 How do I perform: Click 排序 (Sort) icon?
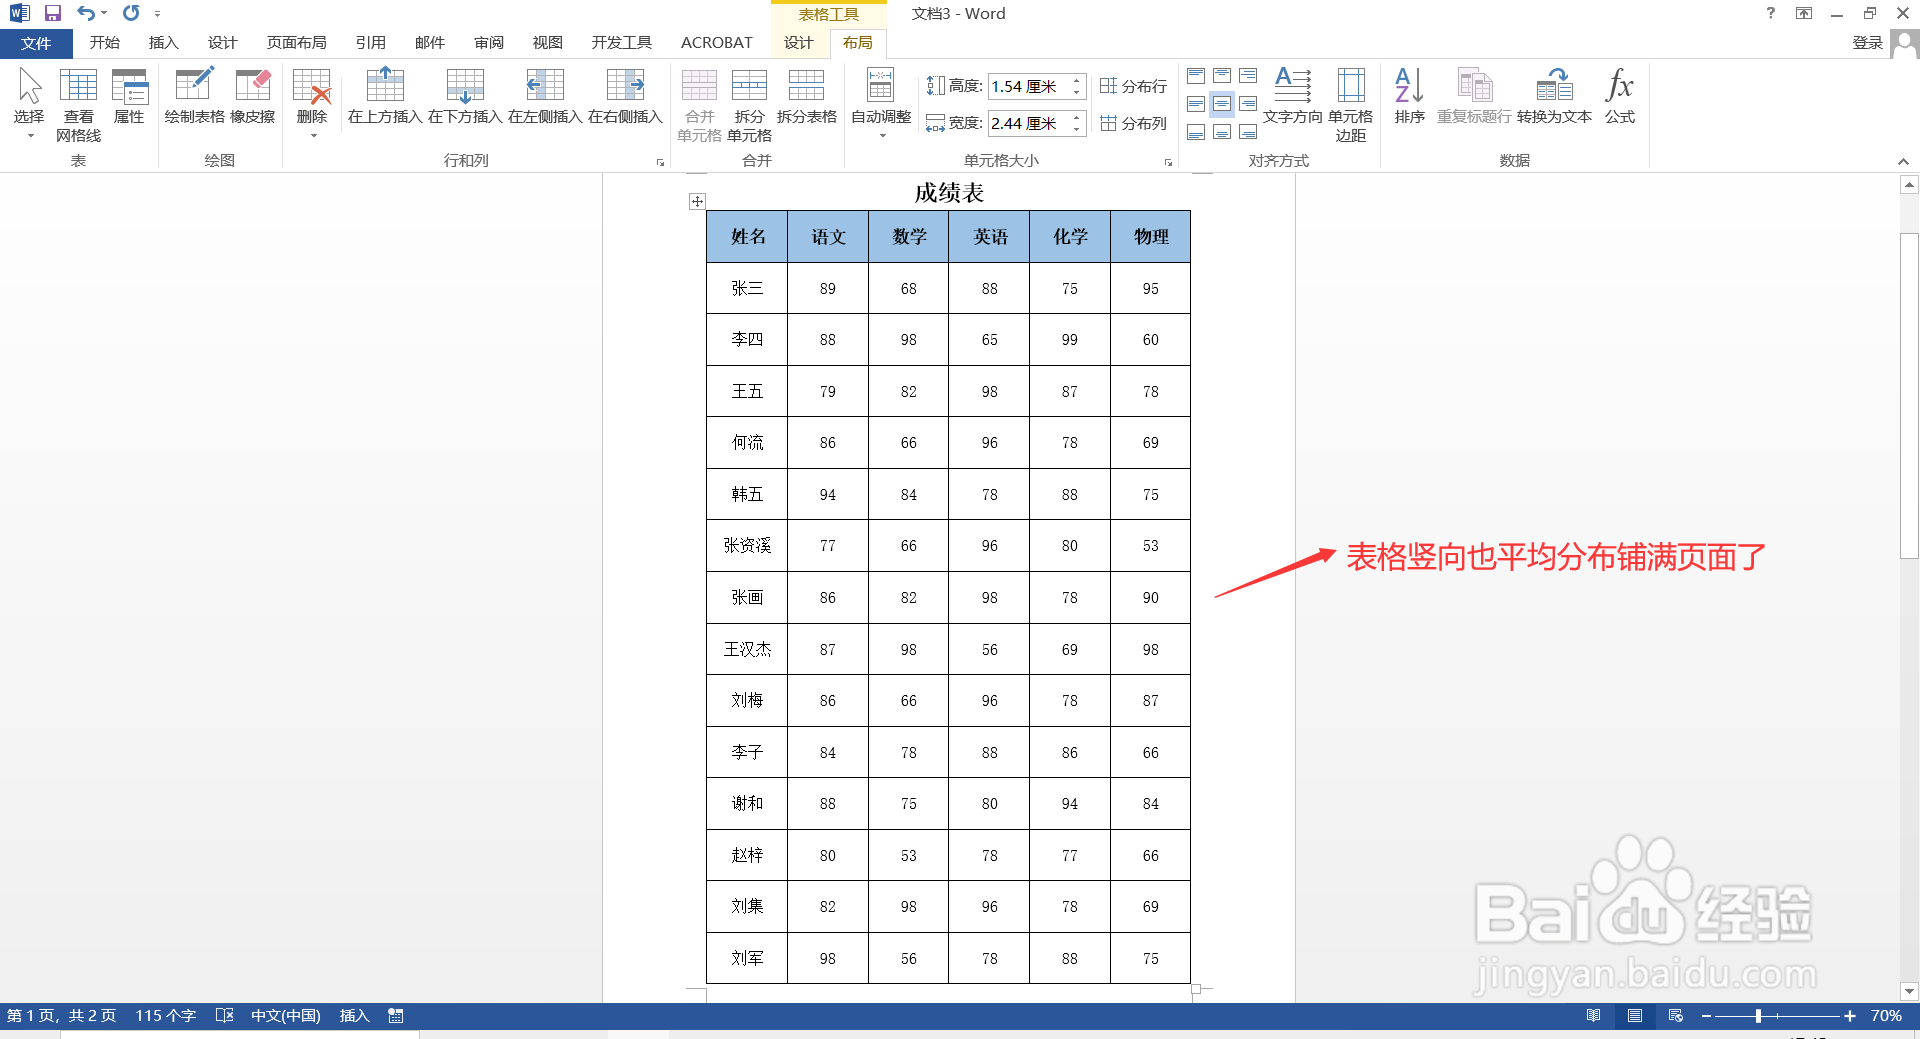(1409, 96)
